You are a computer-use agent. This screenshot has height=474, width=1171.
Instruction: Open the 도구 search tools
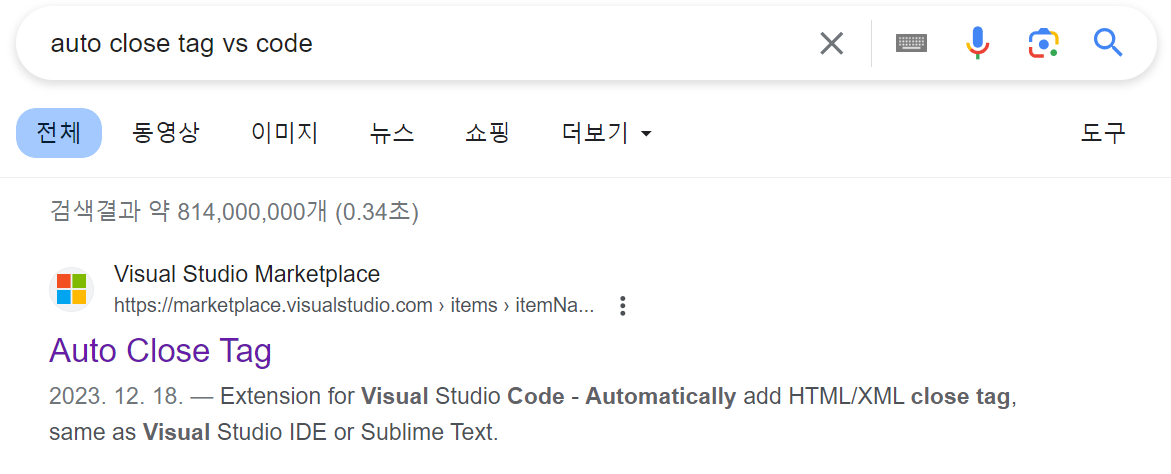pos(1103,133)
